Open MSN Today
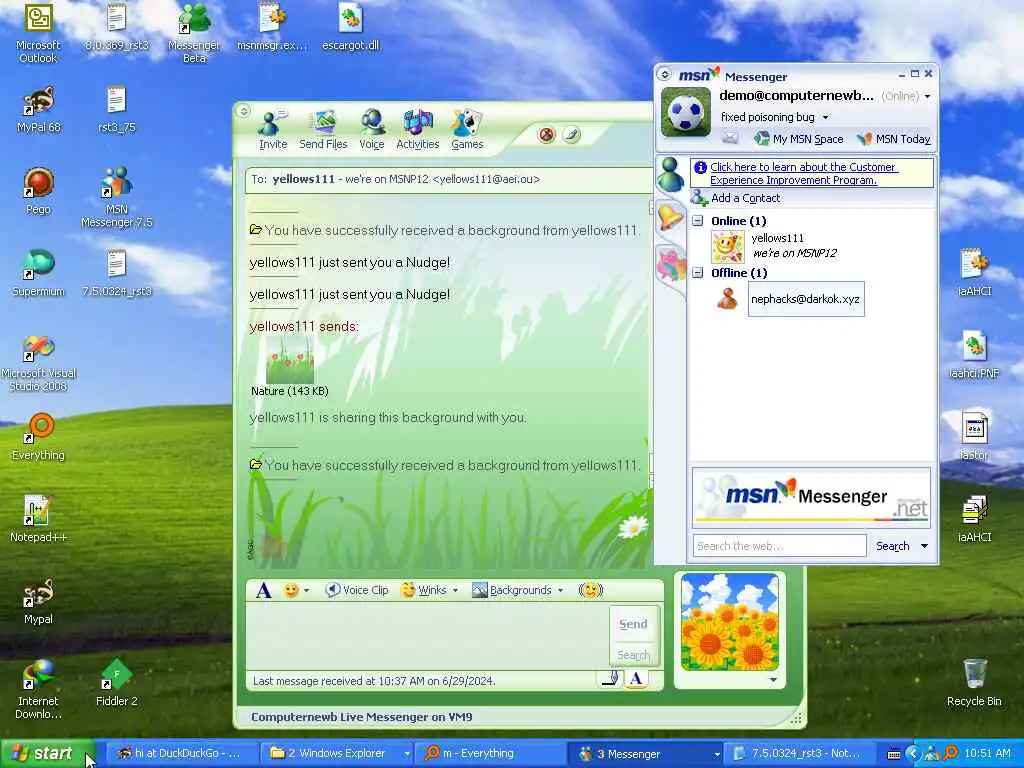 point(893,139)
